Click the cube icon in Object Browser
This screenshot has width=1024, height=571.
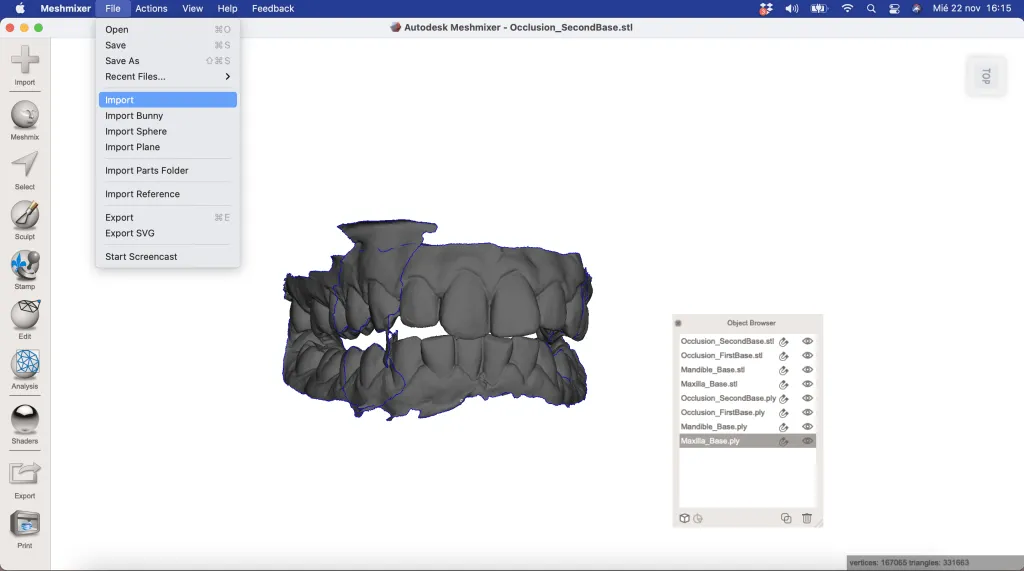(684, 518)
